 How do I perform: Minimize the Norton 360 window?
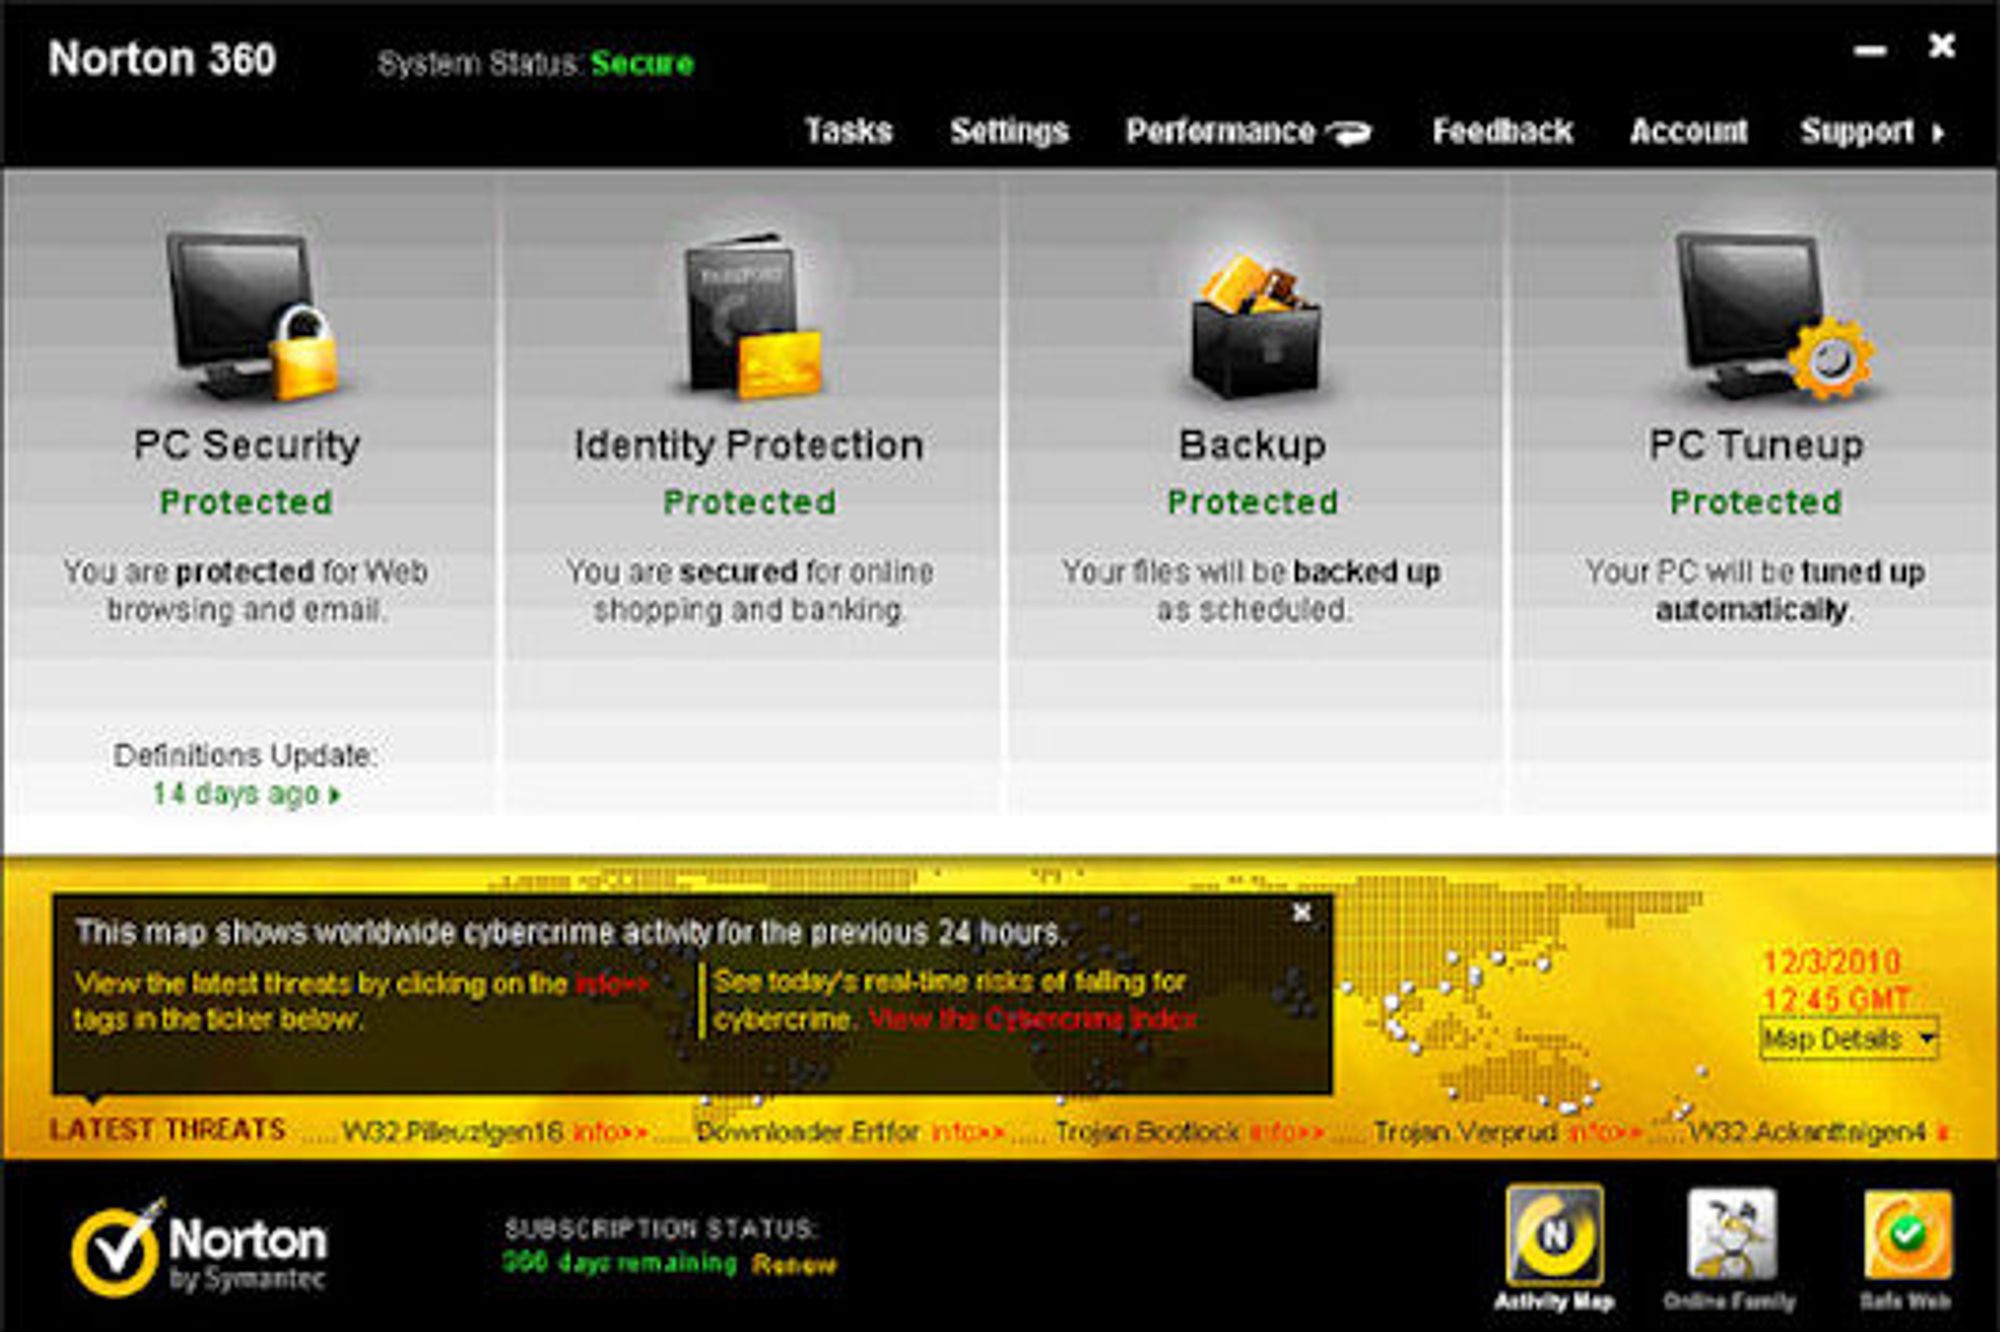pyautogui.click(x=1870, y=50)
